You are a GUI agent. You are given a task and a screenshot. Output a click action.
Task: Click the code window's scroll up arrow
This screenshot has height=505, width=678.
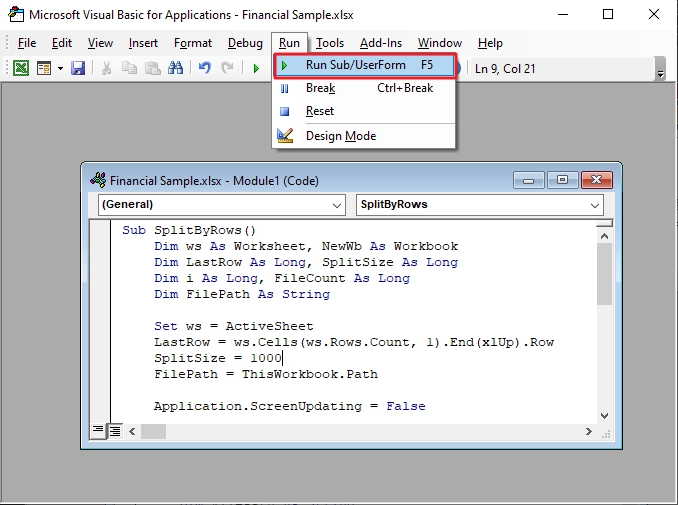pos(604,236)
